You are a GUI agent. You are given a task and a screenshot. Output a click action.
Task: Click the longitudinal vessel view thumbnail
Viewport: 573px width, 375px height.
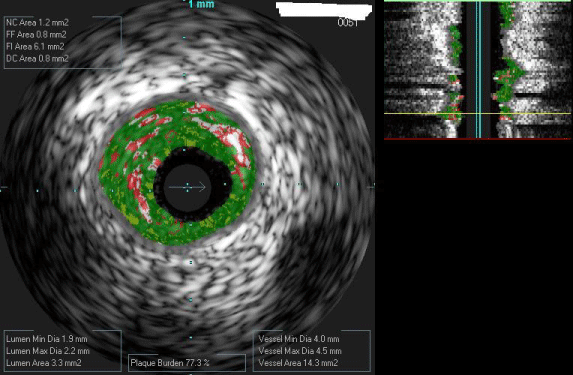click(477, 69)
